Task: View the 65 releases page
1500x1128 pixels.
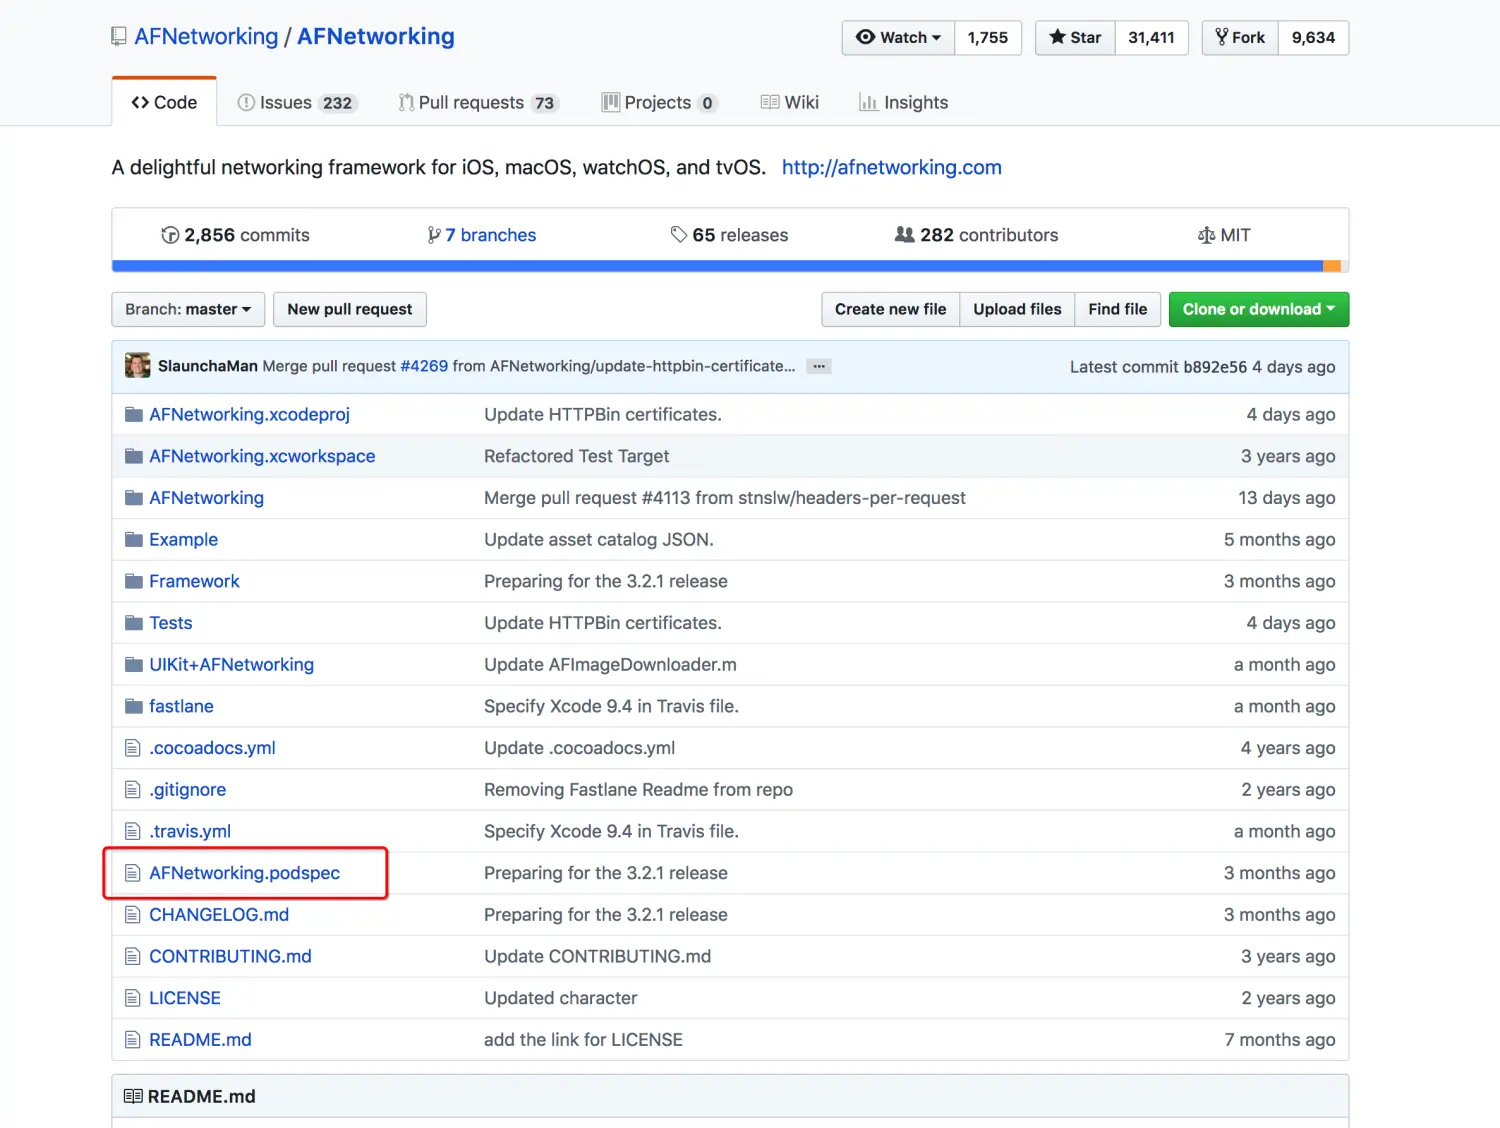Action: click(x=730, y=235)
